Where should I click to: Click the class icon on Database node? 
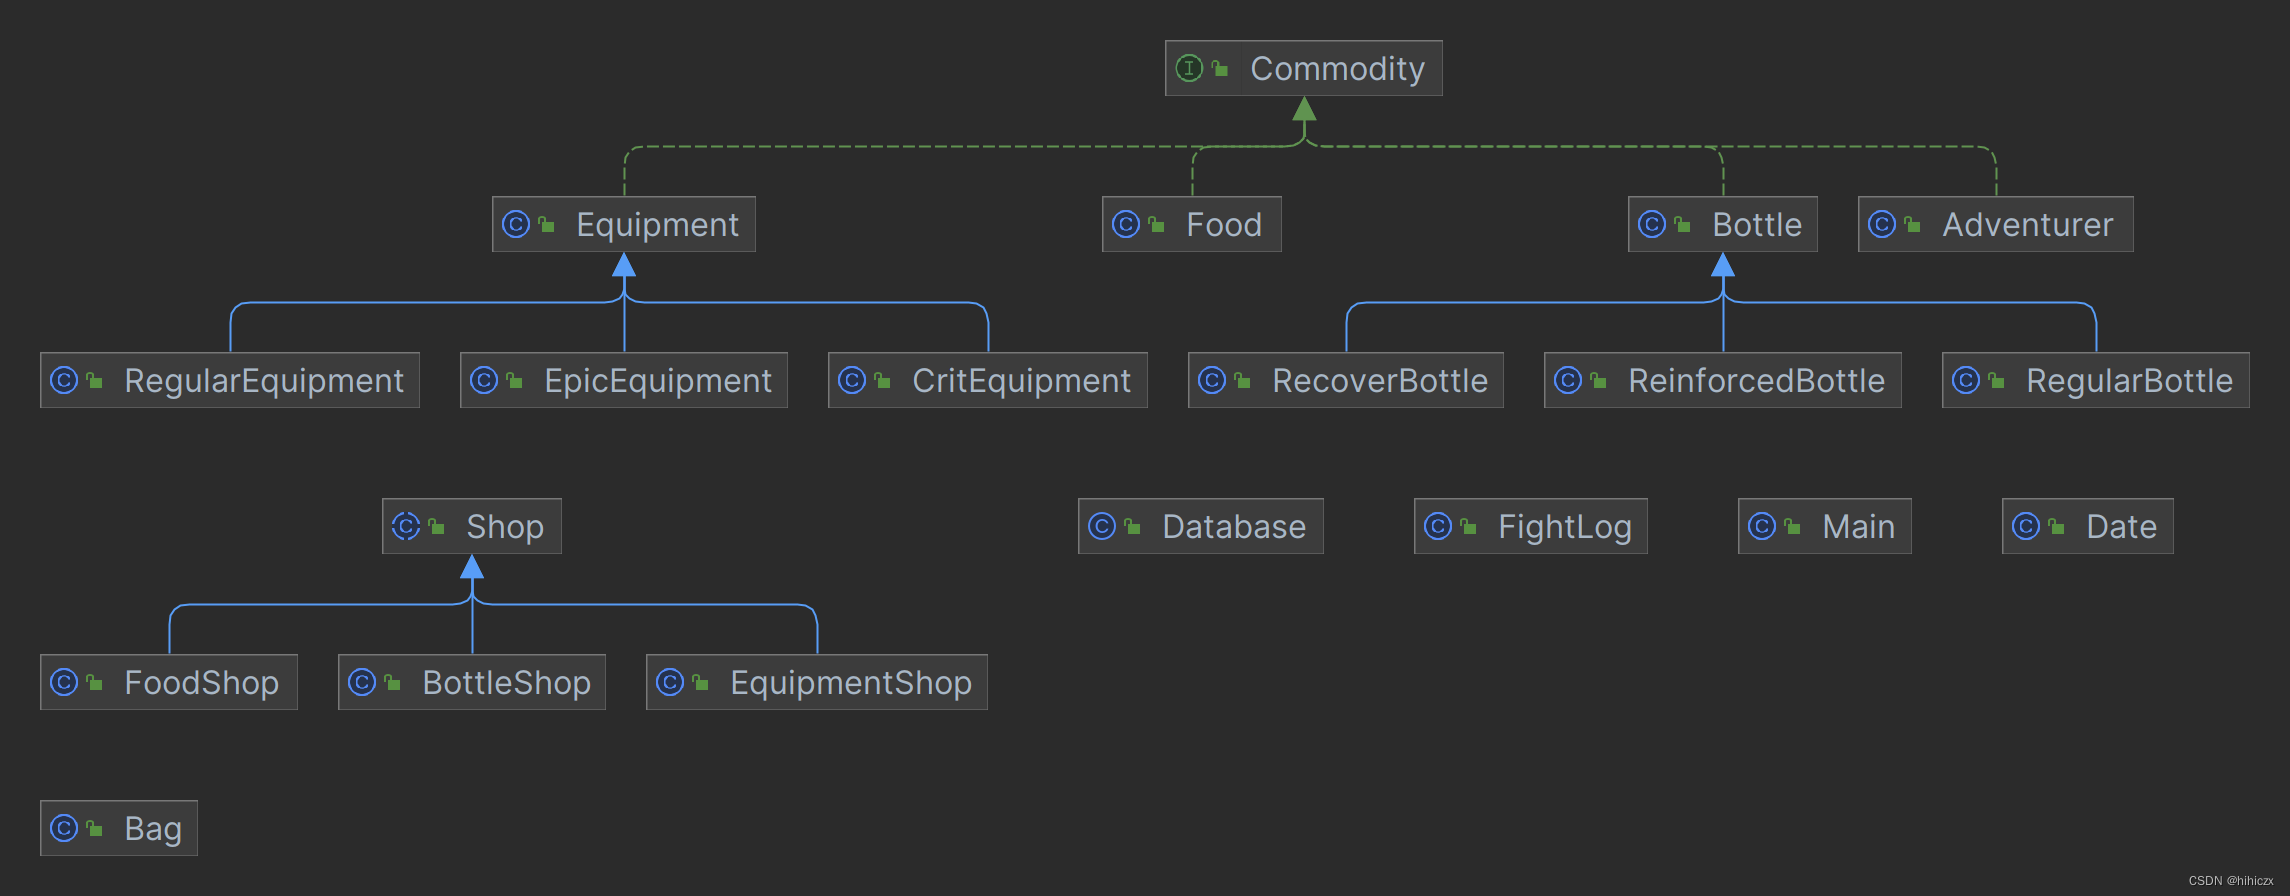pyautogui.click(x=1102, y=526)
